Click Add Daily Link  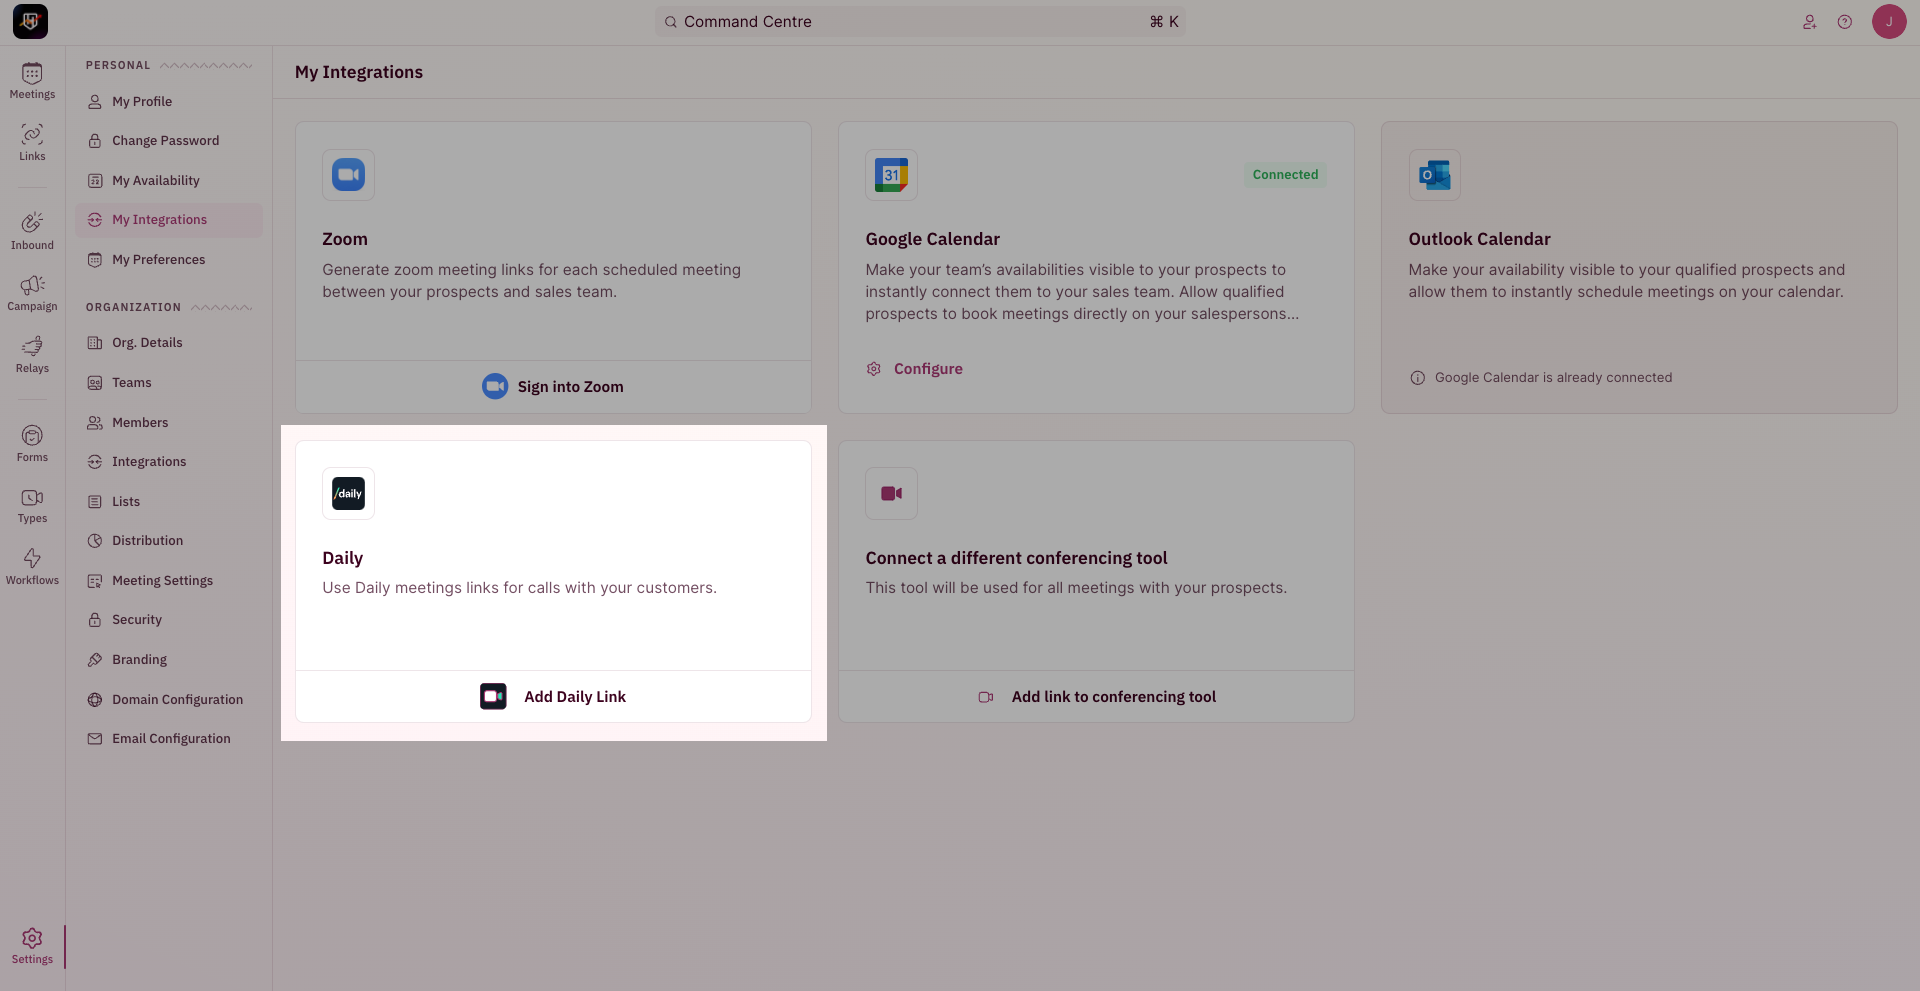(x=553, y=696)
